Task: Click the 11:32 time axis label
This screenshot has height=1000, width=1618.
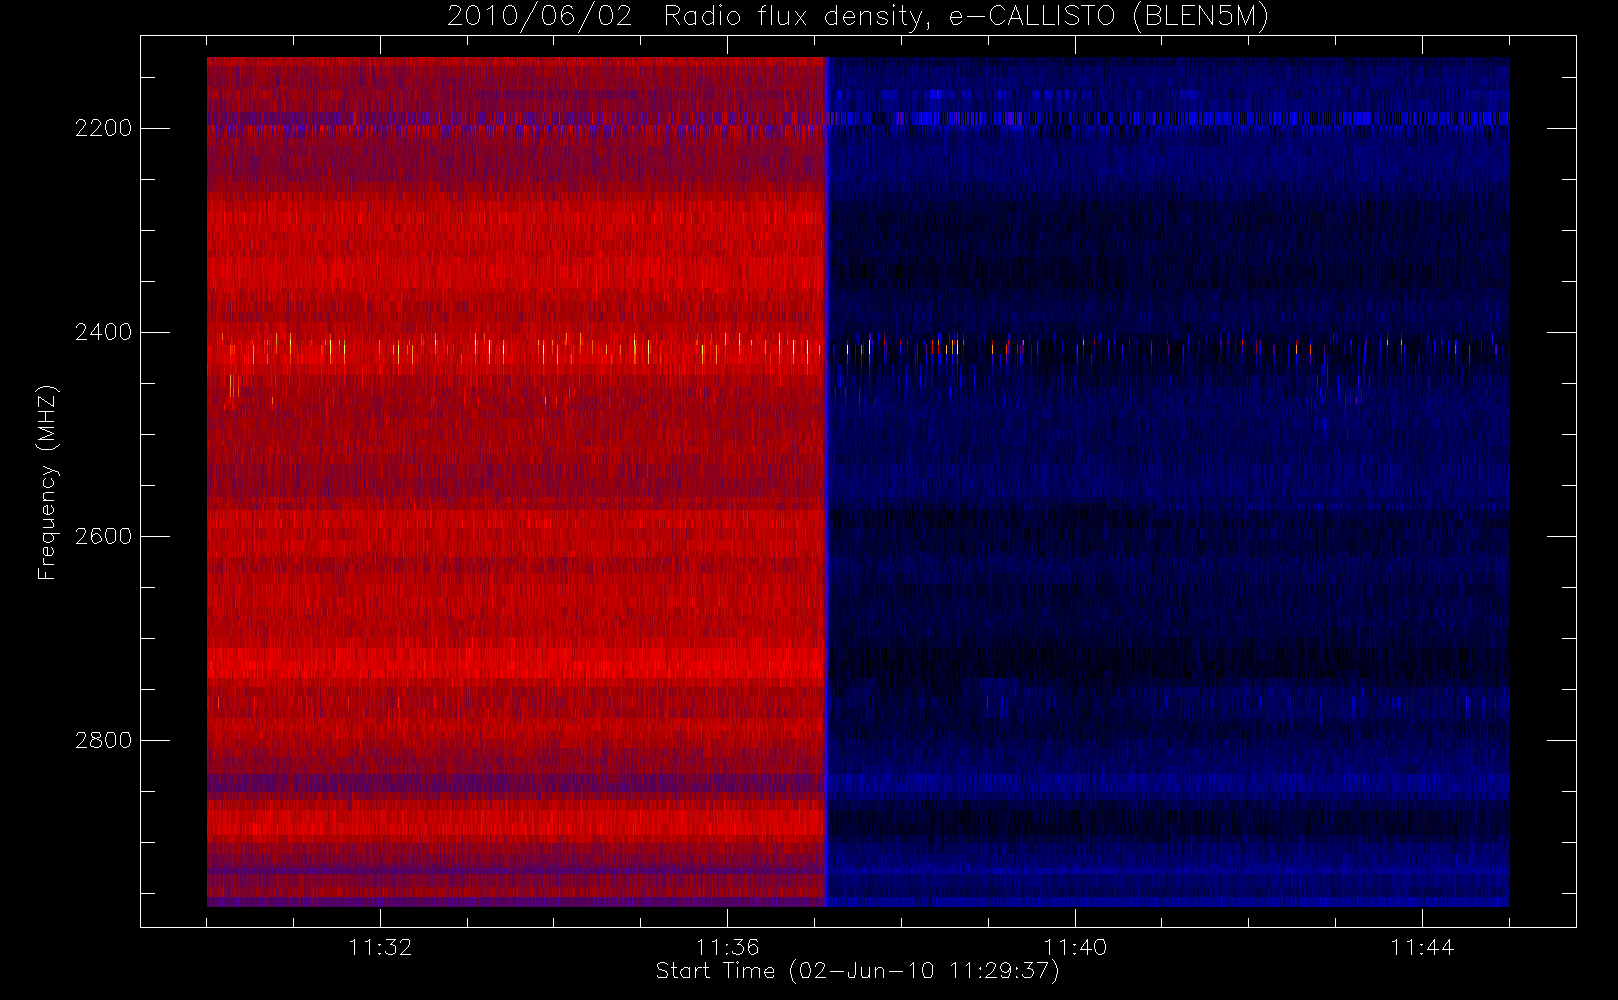Action: click(380, 947)
